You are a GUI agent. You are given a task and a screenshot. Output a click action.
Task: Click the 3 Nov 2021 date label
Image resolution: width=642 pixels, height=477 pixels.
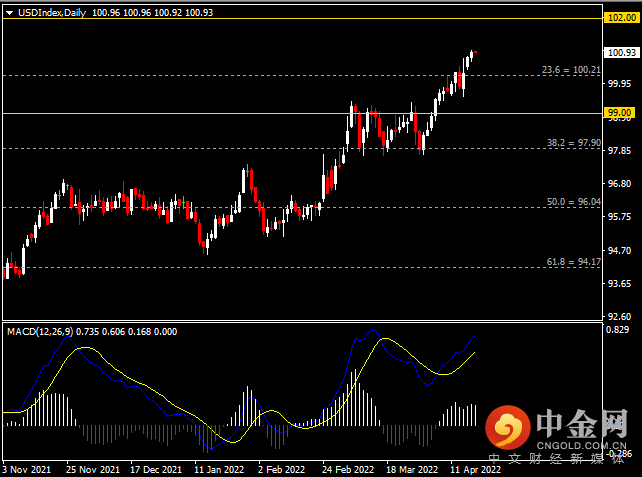tap(27, 470)
